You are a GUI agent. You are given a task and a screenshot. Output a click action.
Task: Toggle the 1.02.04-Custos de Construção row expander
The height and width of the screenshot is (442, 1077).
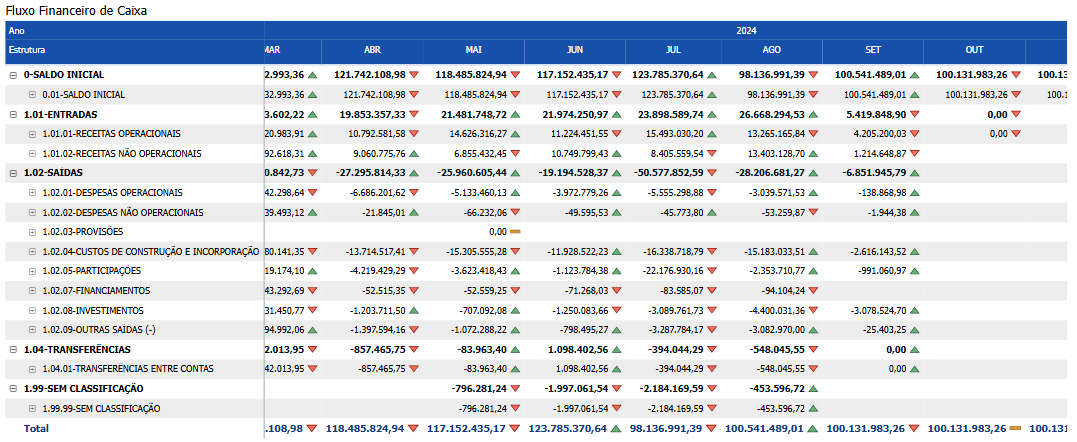click(33, 251)
